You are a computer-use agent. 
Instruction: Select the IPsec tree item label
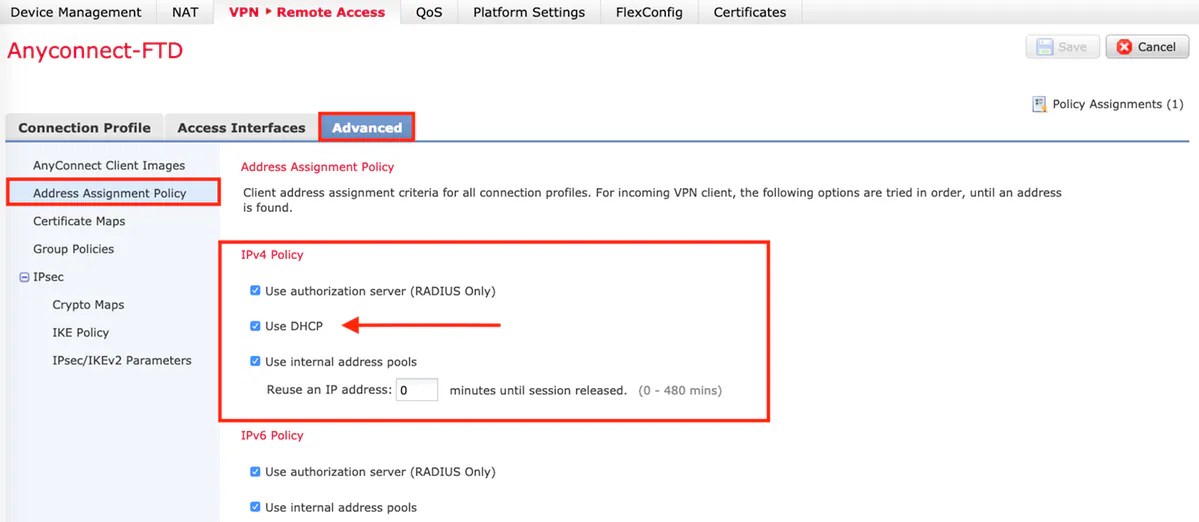tap(48, 277)
